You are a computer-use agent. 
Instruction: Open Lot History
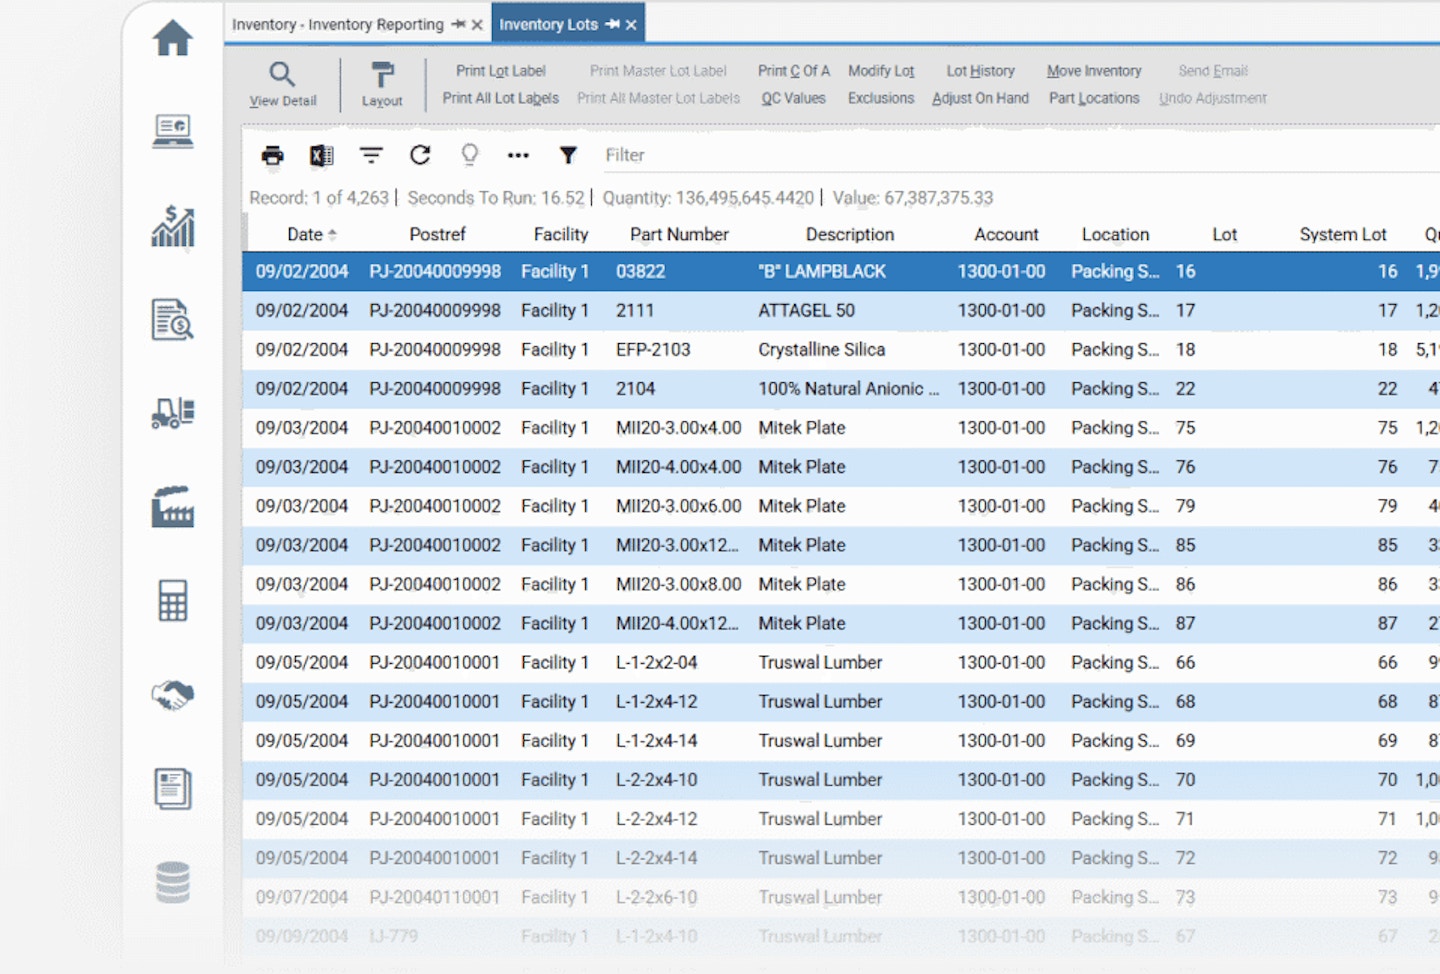click(x=981, y=71)
